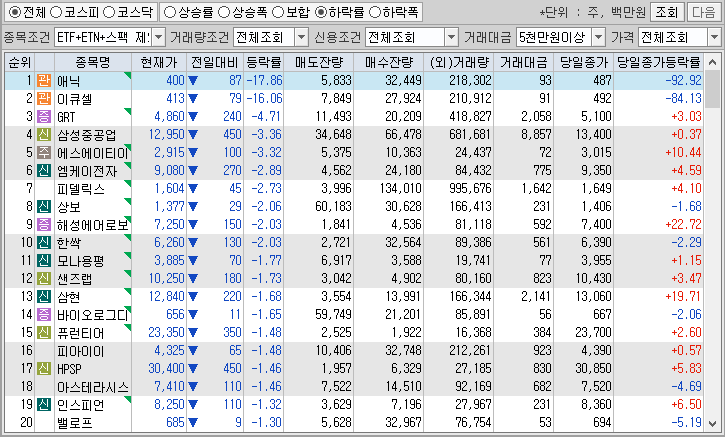Viewport: 725px width, 437px height.
Task: Sort by 순위 column header
Action: point(20,62)
